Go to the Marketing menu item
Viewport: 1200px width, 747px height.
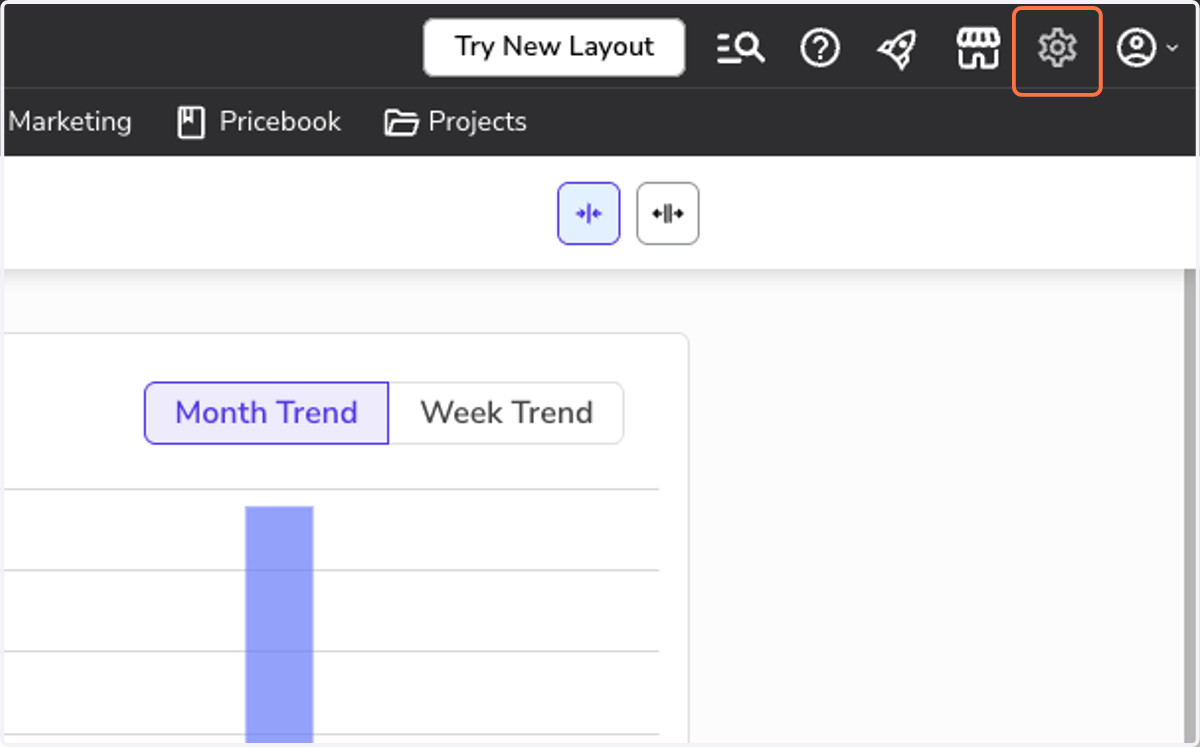[70, 122]
